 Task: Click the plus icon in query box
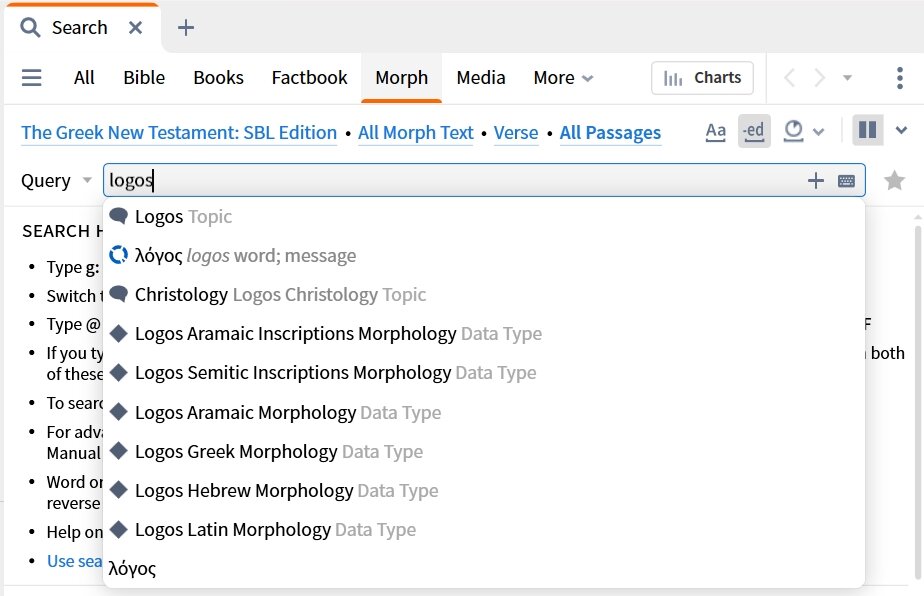coord(816,180)
